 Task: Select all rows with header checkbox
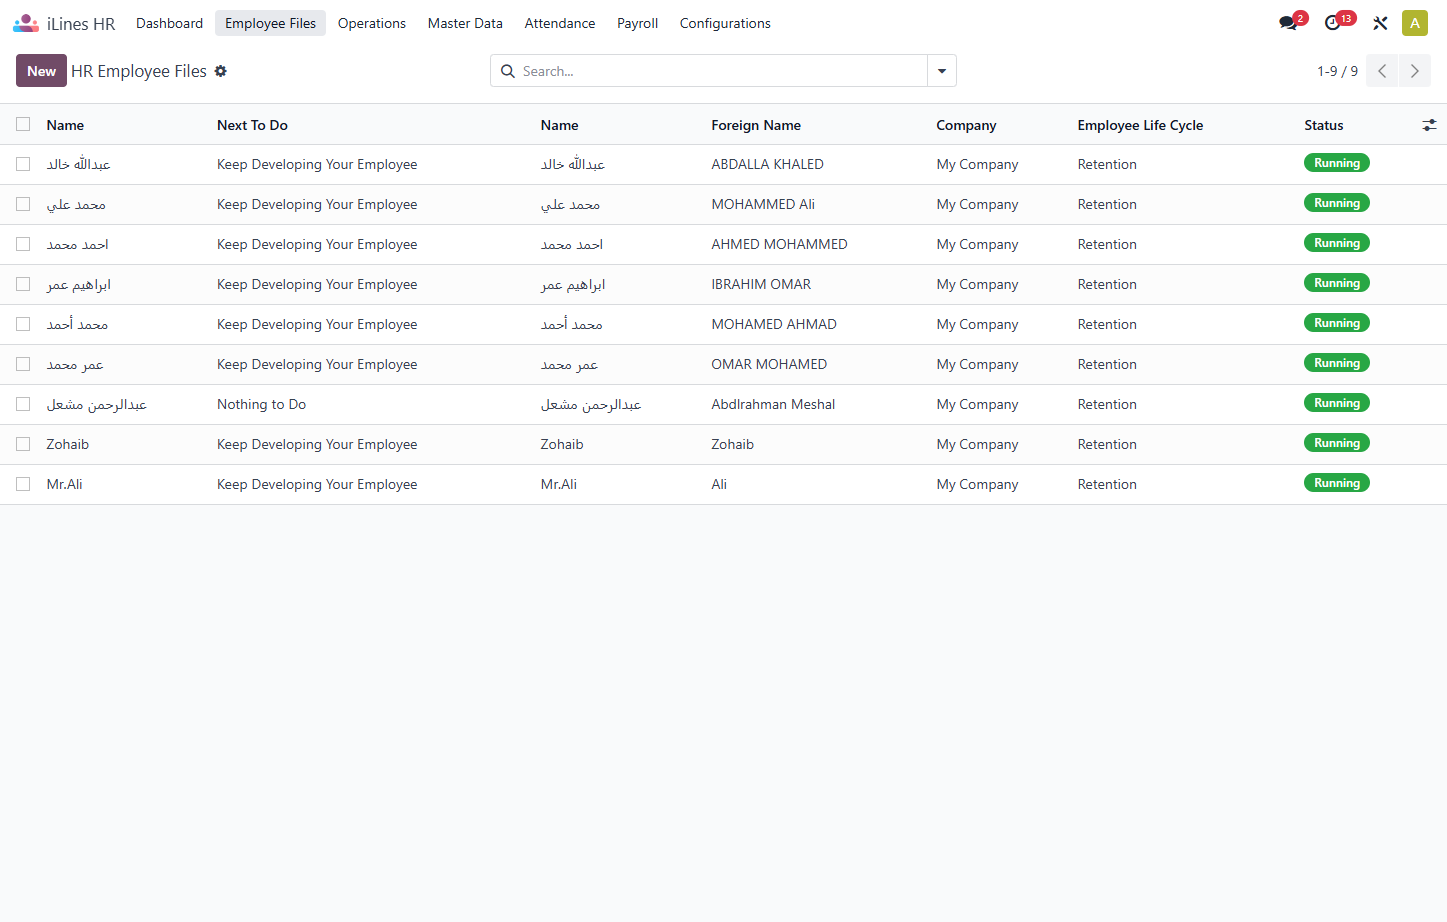click(x=23, y=124)
